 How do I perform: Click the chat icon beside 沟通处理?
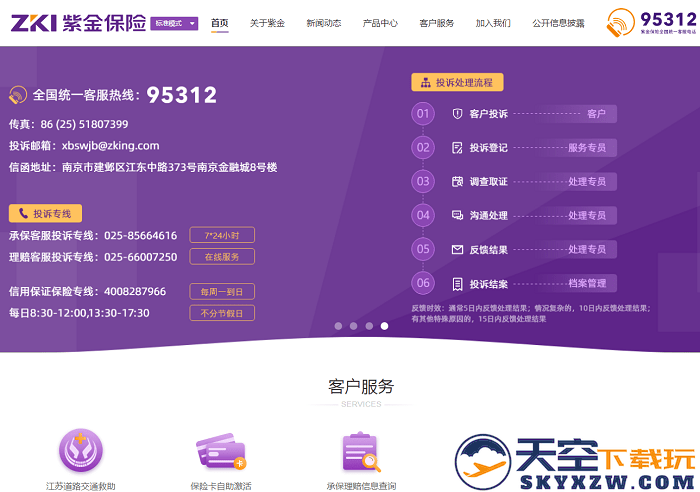(x=457, y=216)
